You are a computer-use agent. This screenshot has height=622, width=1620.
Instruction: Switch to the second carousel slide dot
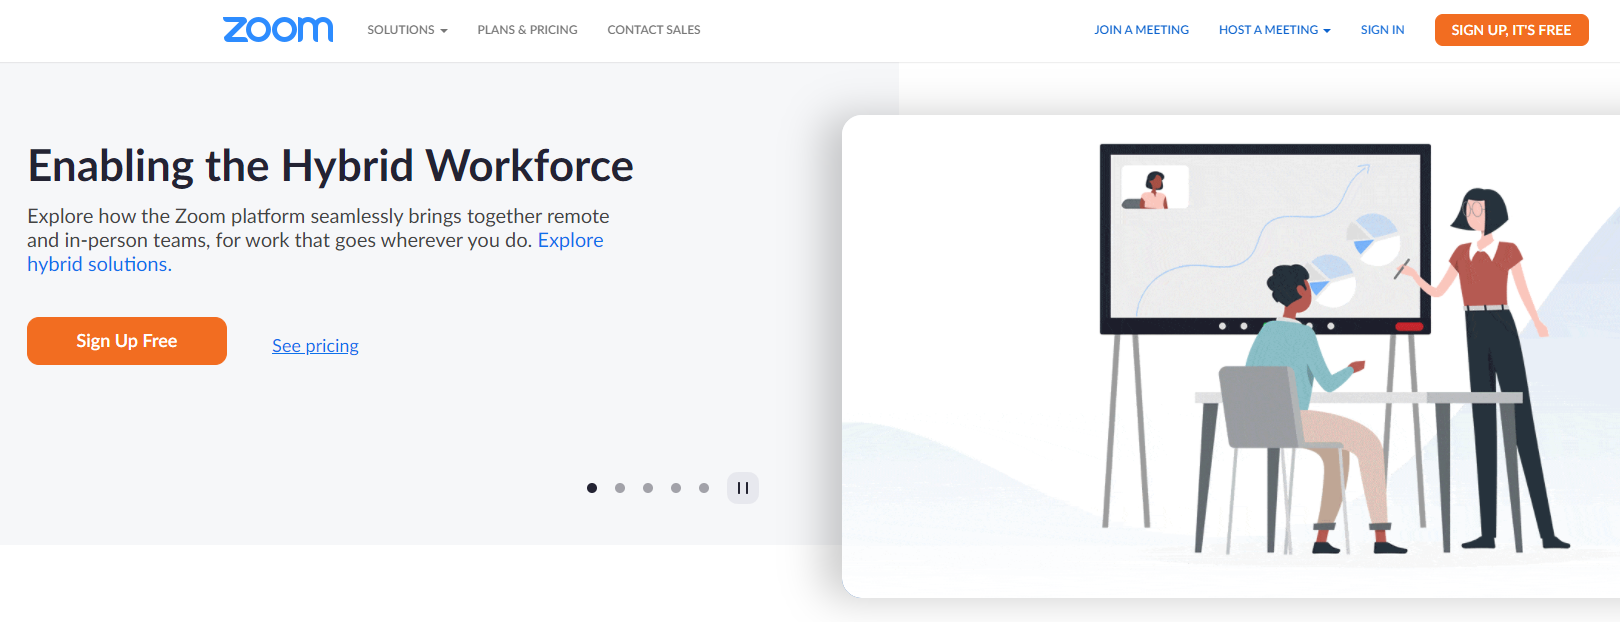pos(620,488)
